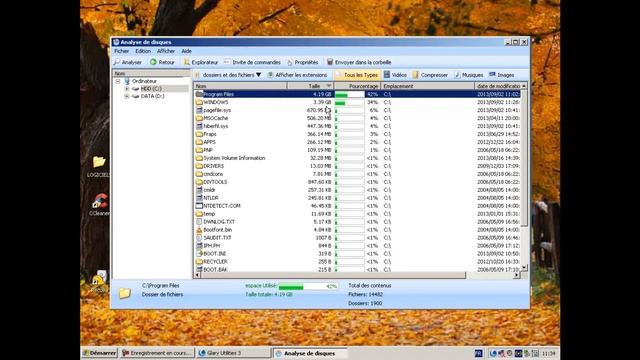
Task: Select the cmdcons folder icon
Action: (199, 174)
